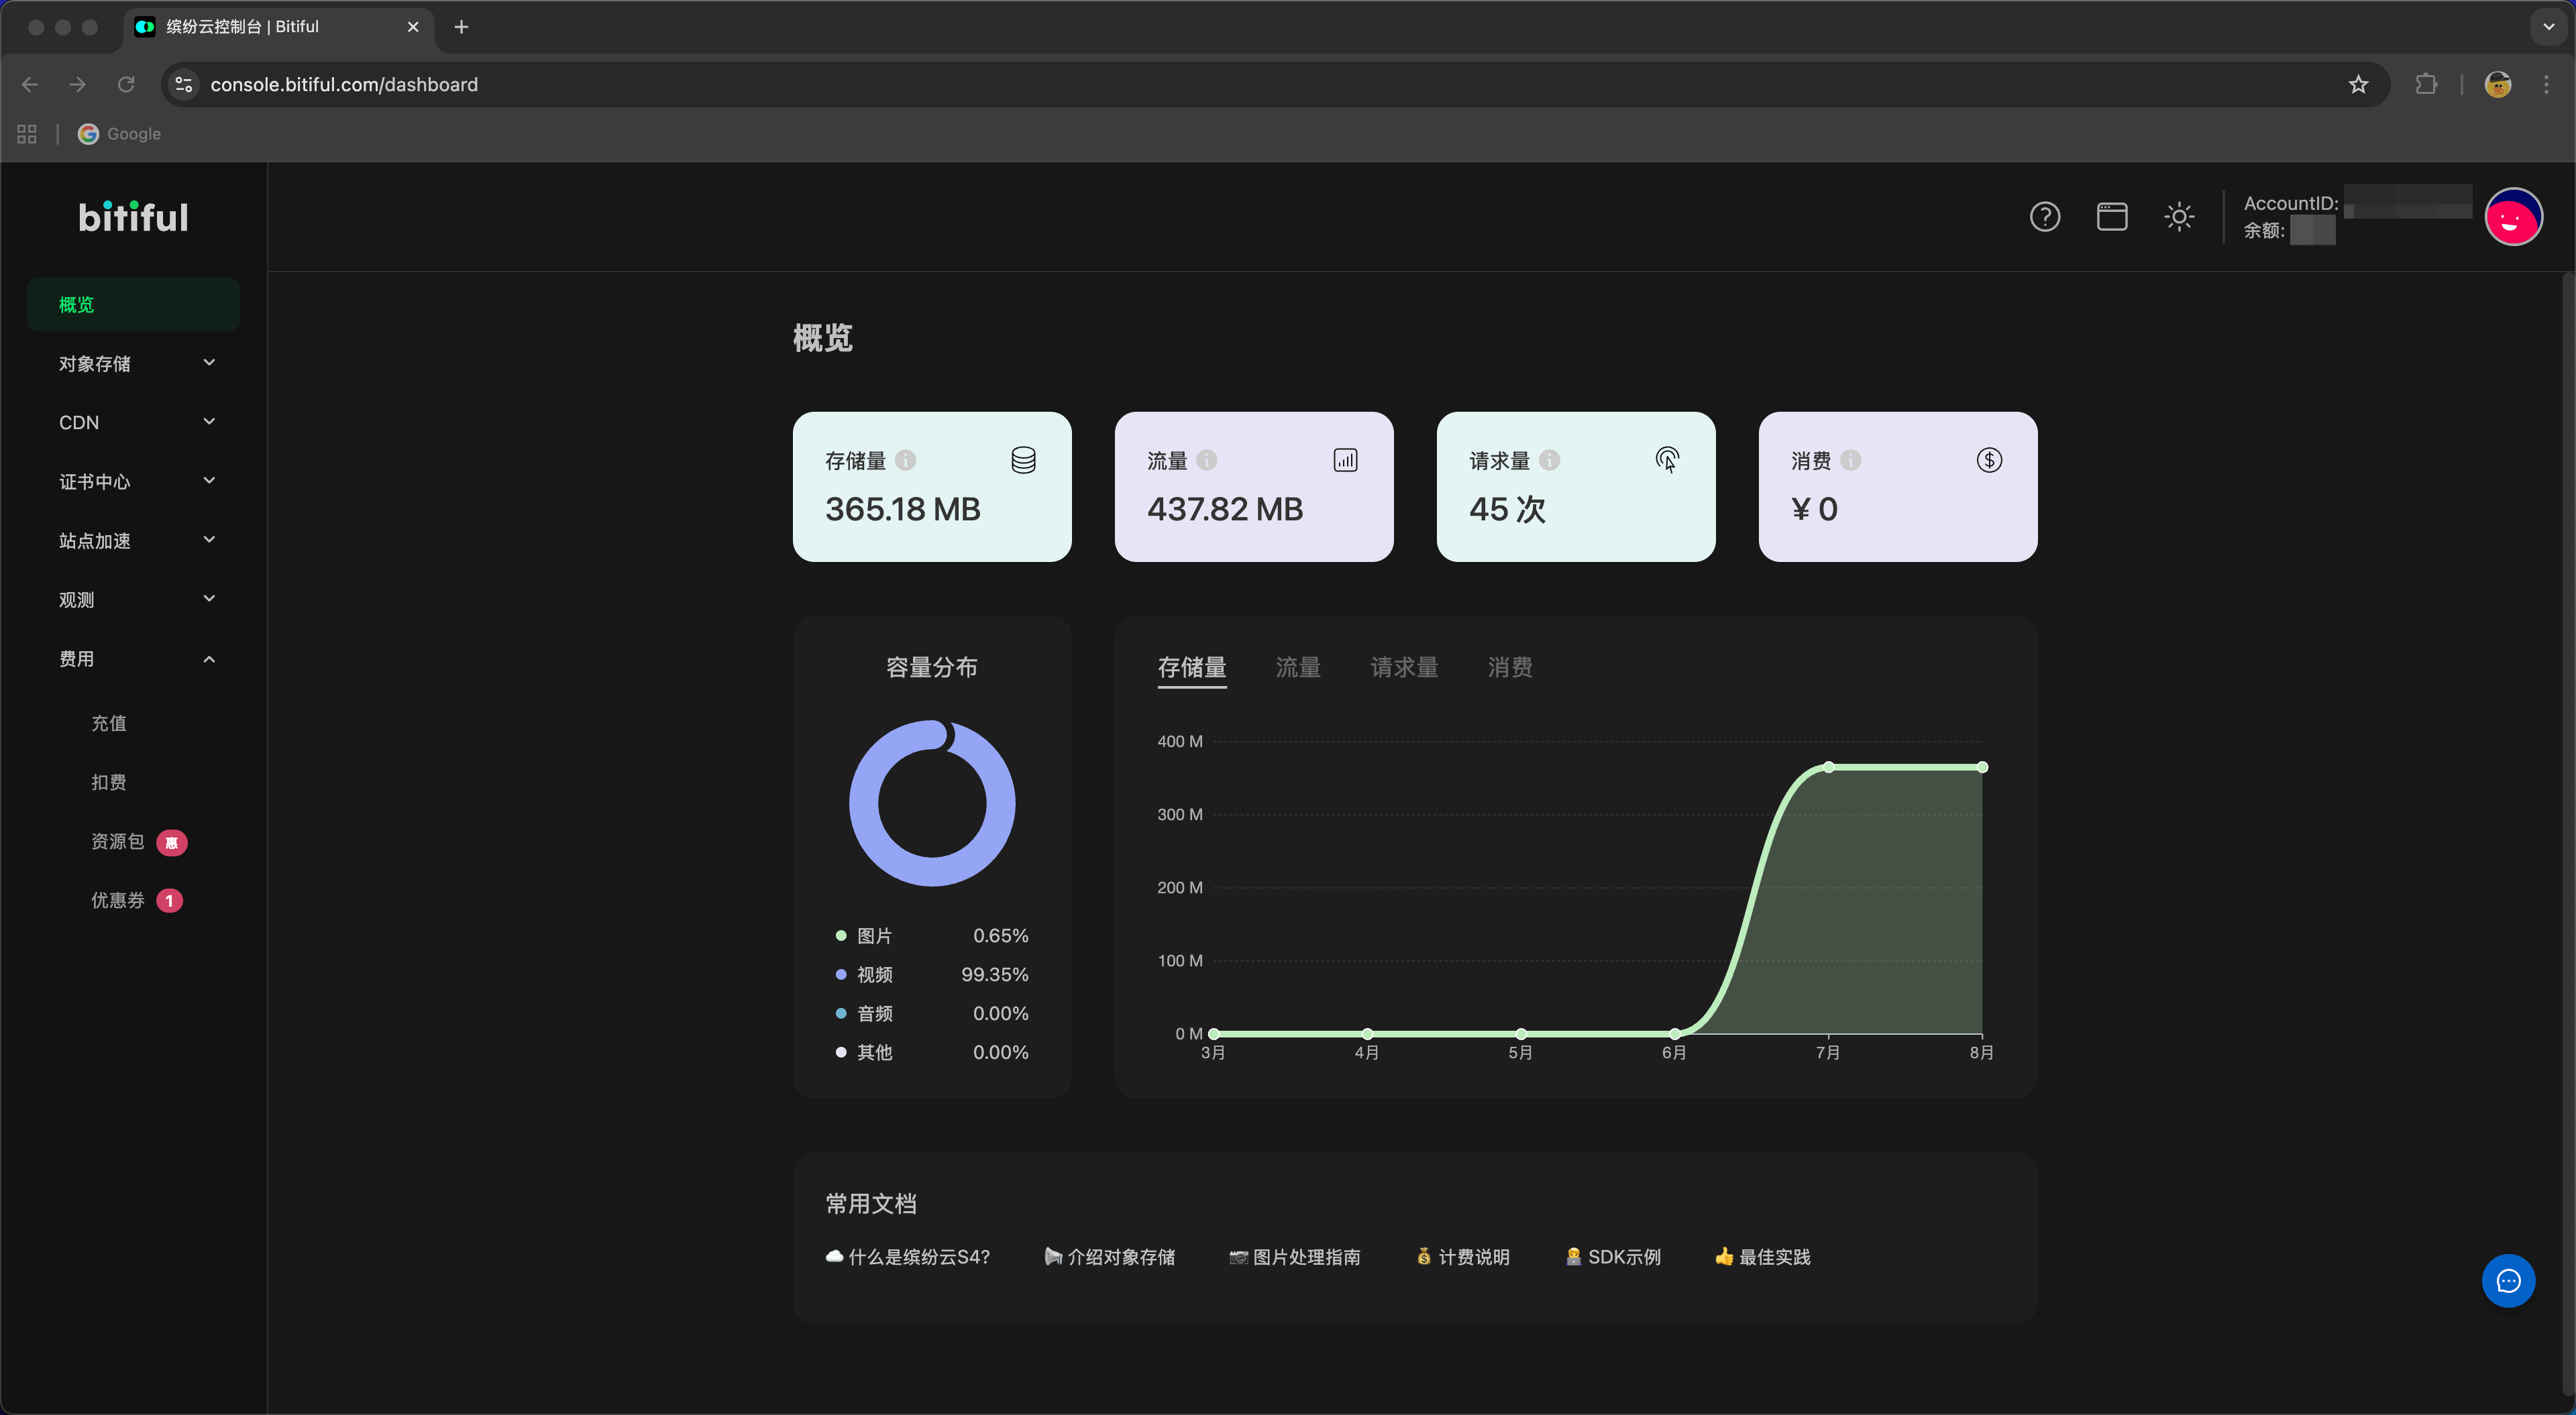Click 视频 legend purple dot
This screenshot has height=1415, width=2576.
click(x=841, y=975)
